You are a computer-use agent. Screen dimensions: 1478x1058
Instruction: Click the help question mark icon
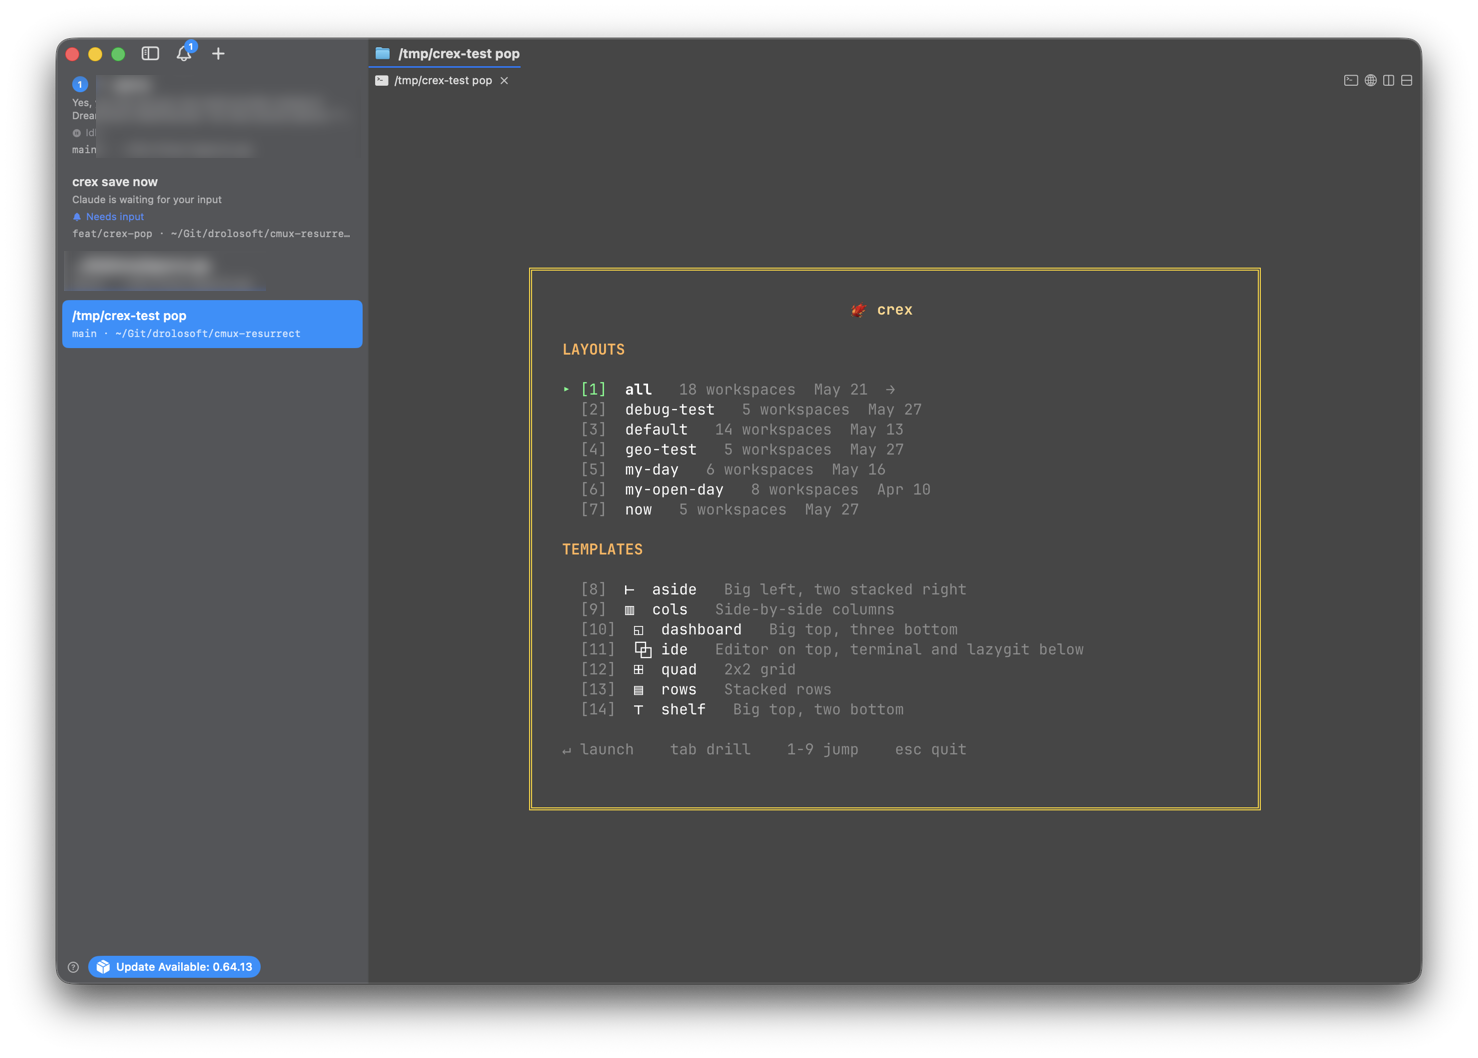[x=73, y=967]
